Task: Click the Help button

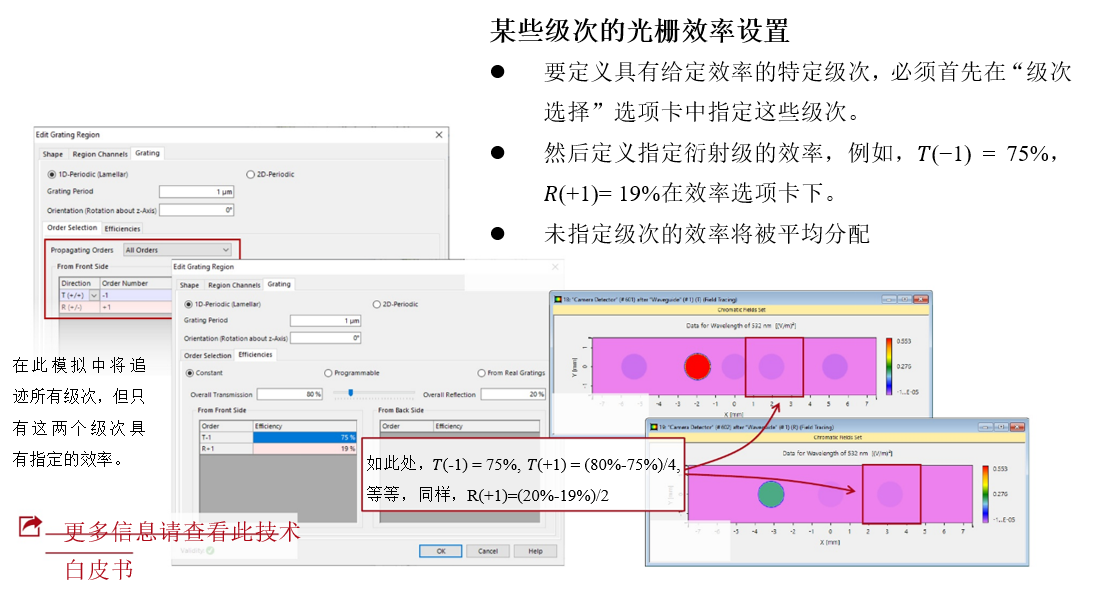Action: pos(535,551)
